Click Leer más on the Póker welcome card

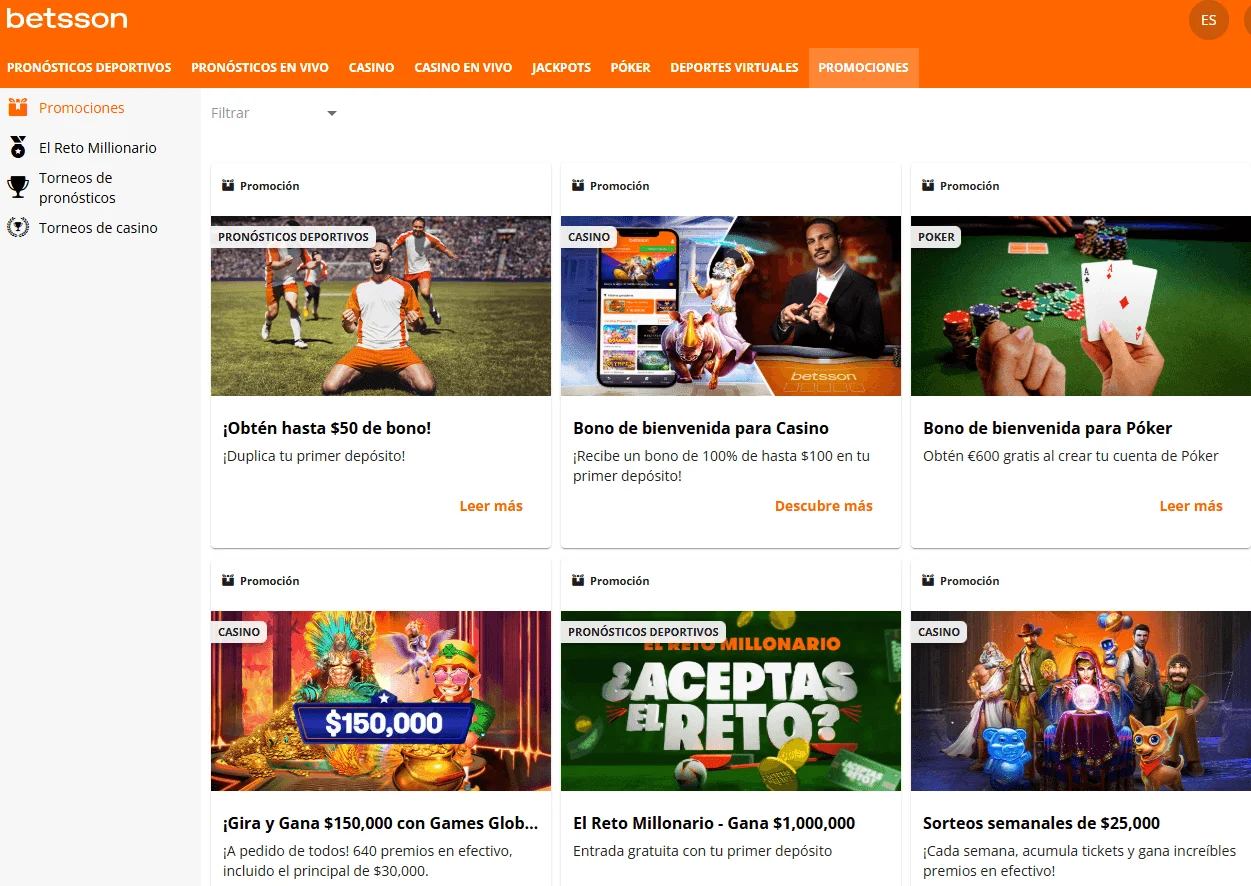pos(1191,506)
